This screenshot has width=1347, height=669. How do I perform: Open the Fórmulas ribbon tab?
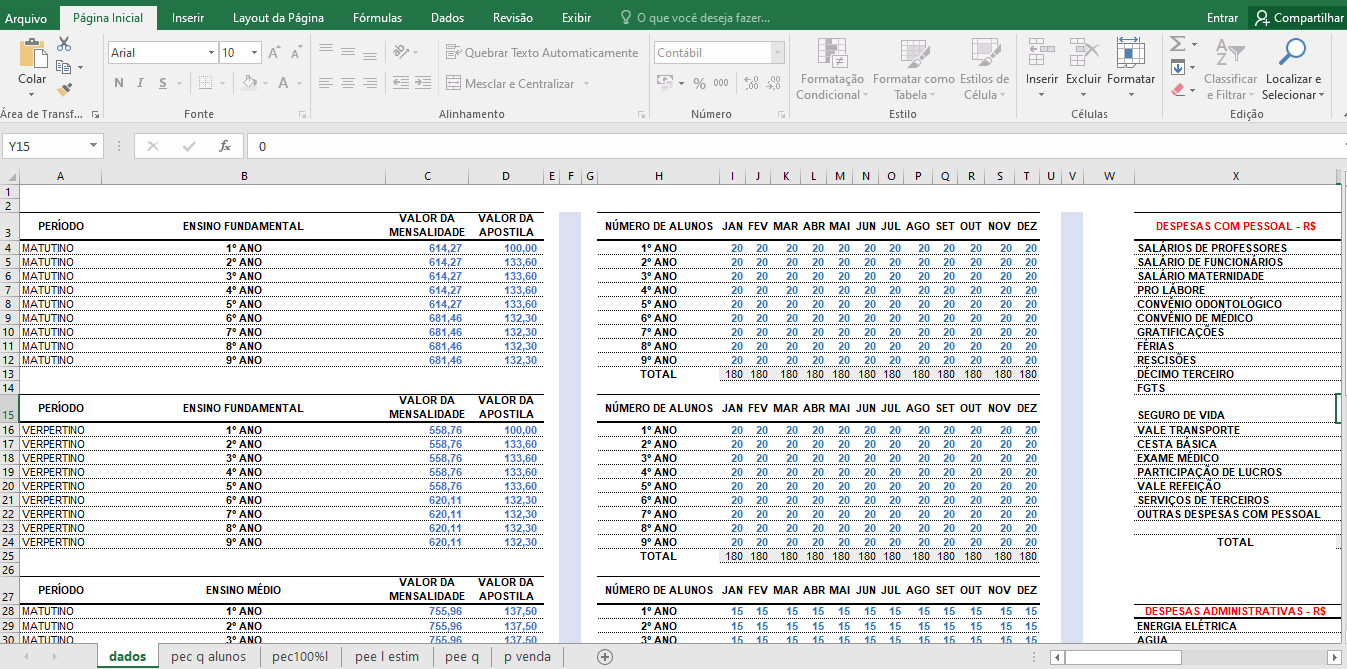coord(377,18)
